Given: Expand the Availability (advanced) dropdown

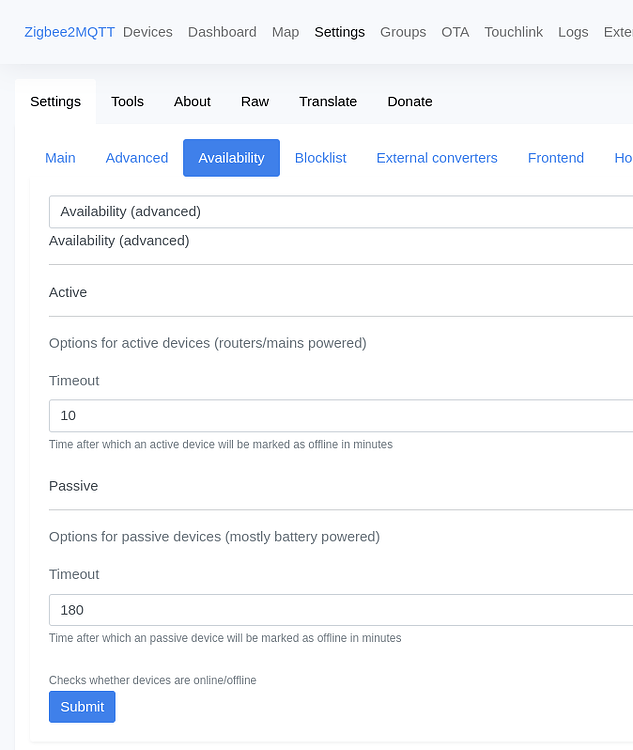Looking at the screenshot, I should tap(340, 212).
